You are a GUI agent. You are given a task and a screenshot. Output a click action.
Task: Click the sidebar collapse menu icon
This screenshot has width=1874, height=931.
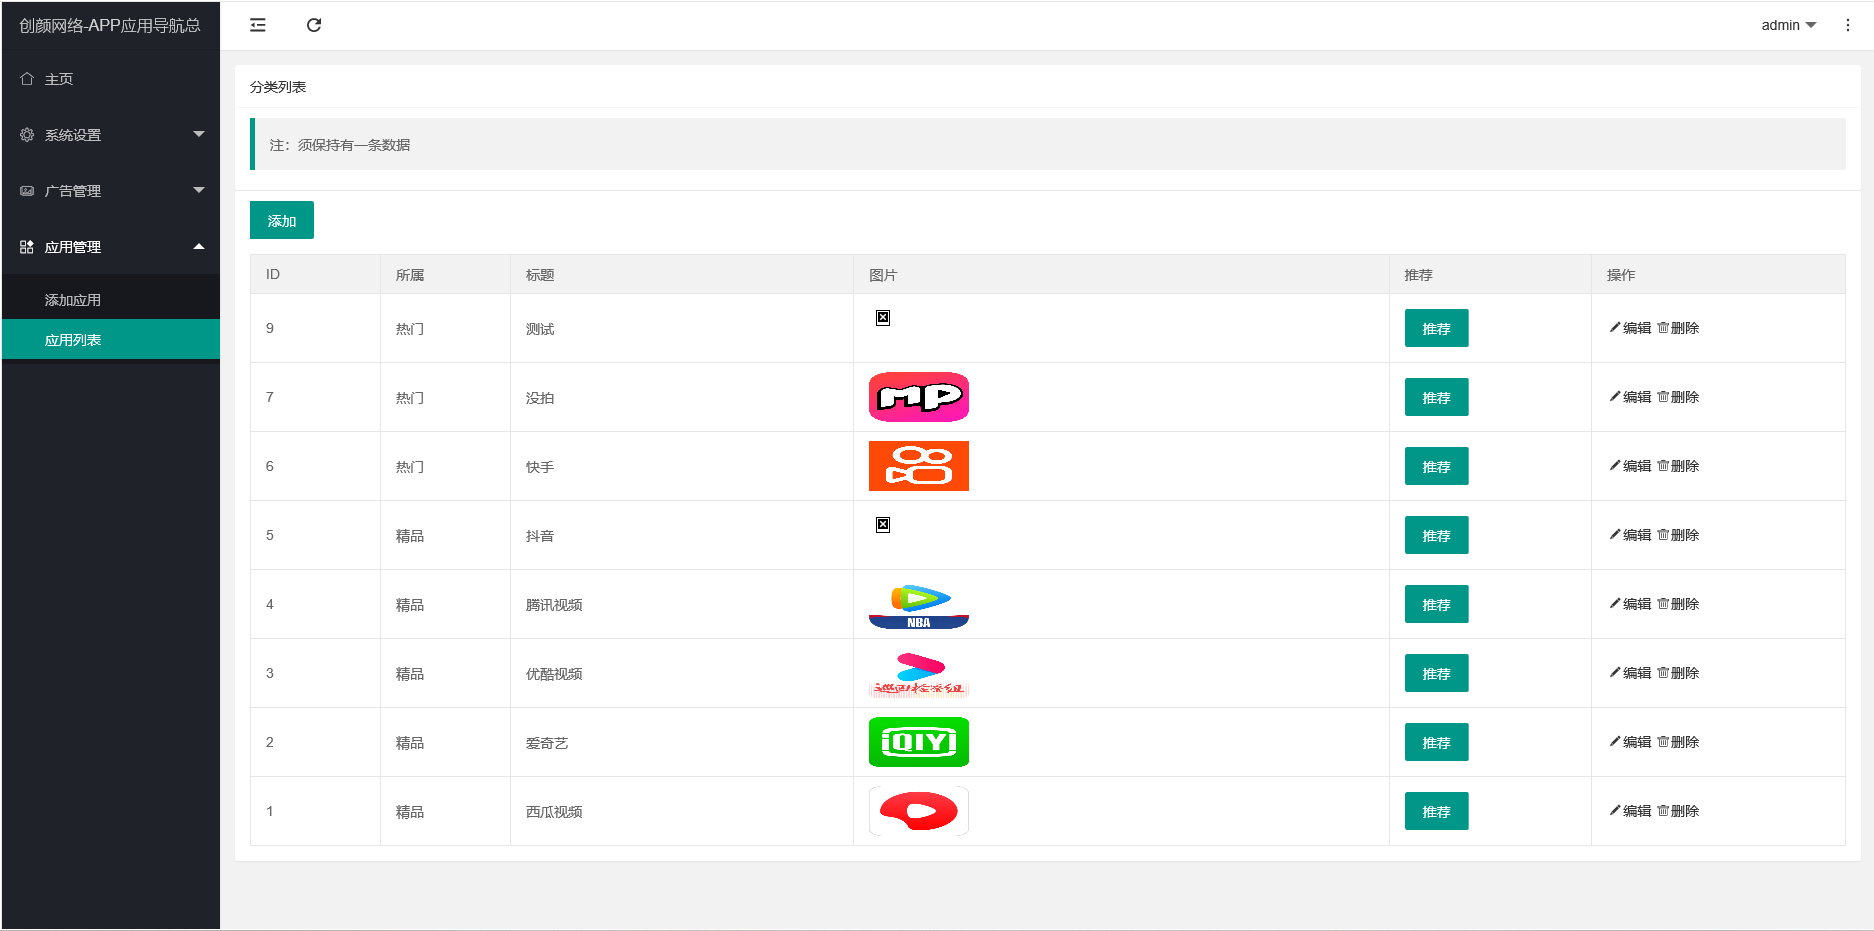tap(258, 25)
